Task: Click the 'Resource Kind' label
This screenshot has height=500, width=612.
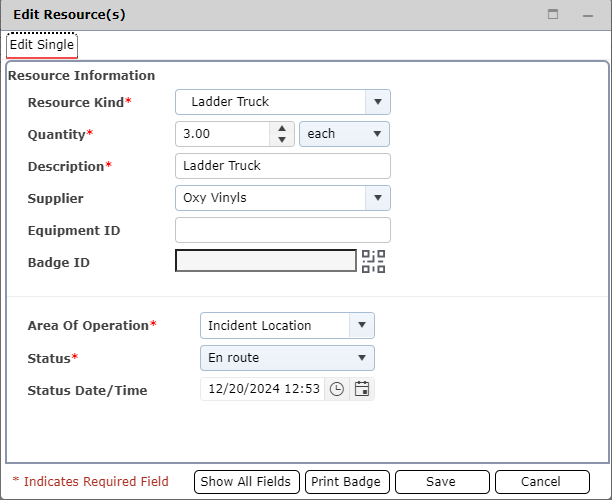Action: [x=76, y=102]
